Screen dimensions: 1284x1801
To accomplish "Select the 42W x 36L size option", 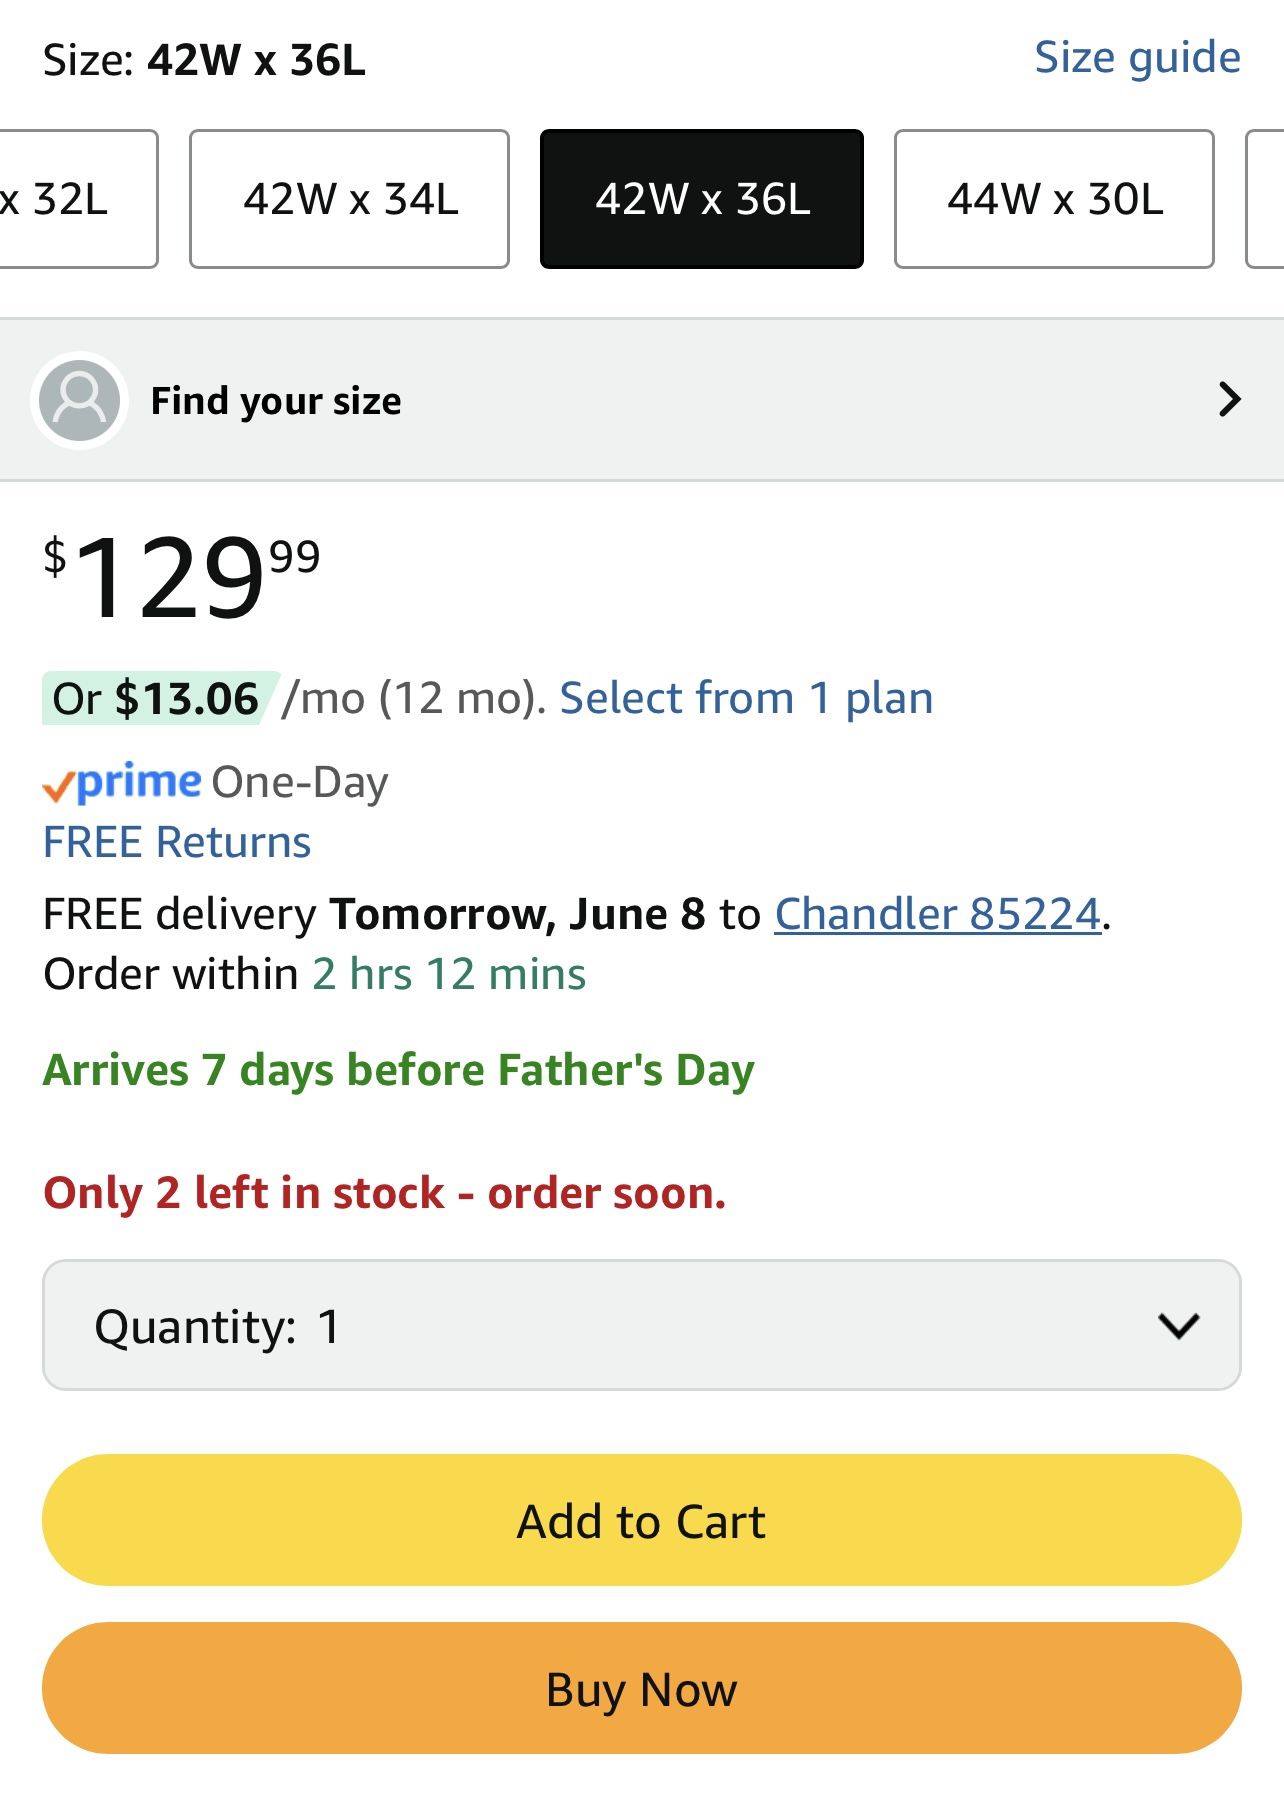I will [x=701, y=199].
